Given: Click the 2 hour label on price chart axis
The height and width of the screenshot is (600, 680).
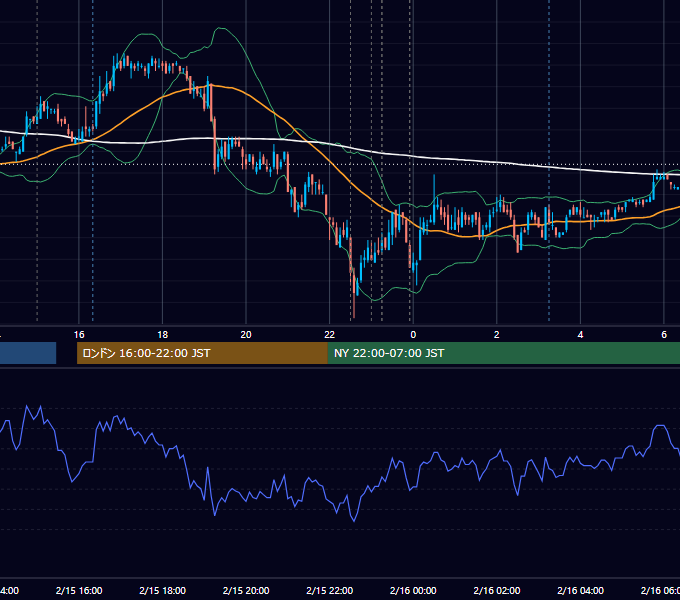Looking at the screenshot, I should tap(497, 335).
